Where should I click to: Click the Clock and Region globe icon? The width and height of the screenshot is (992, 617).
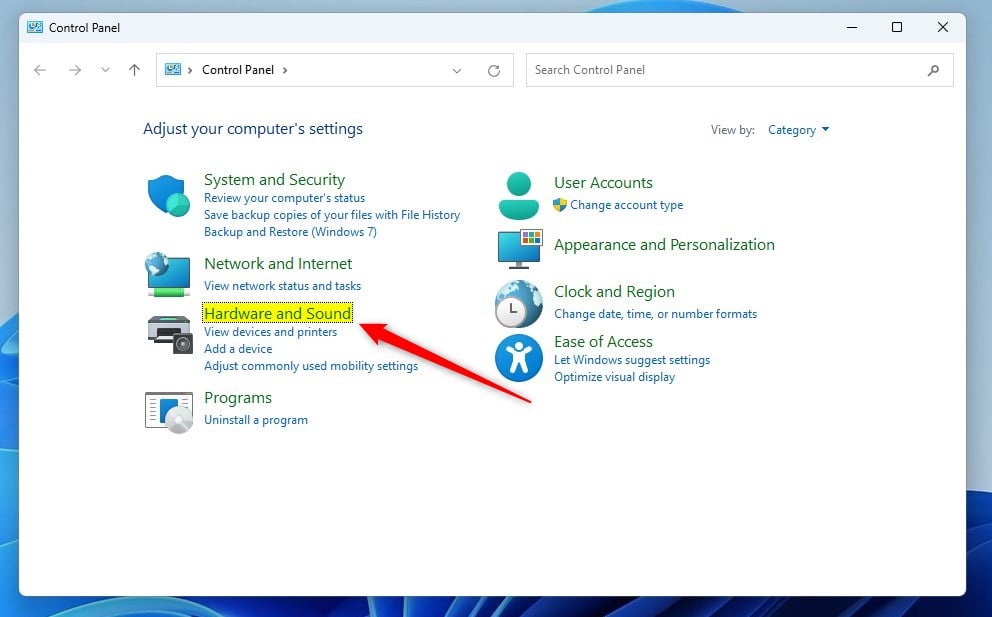point(519,304)
